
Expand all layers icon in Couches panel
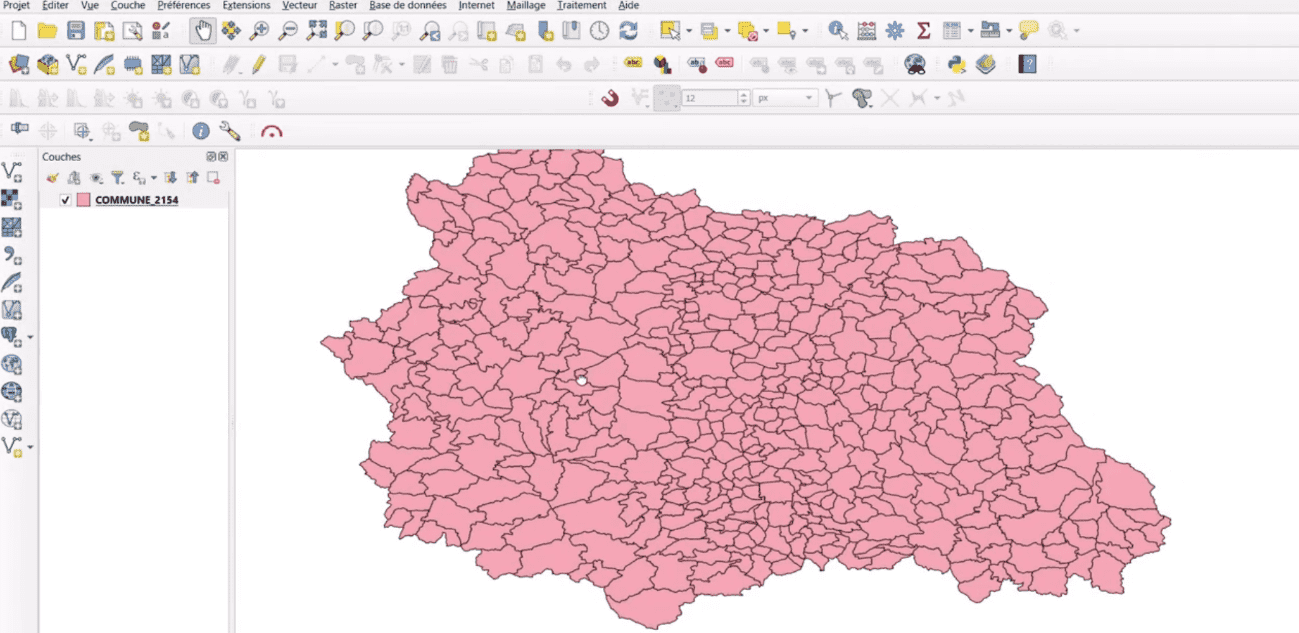(171, 177)
